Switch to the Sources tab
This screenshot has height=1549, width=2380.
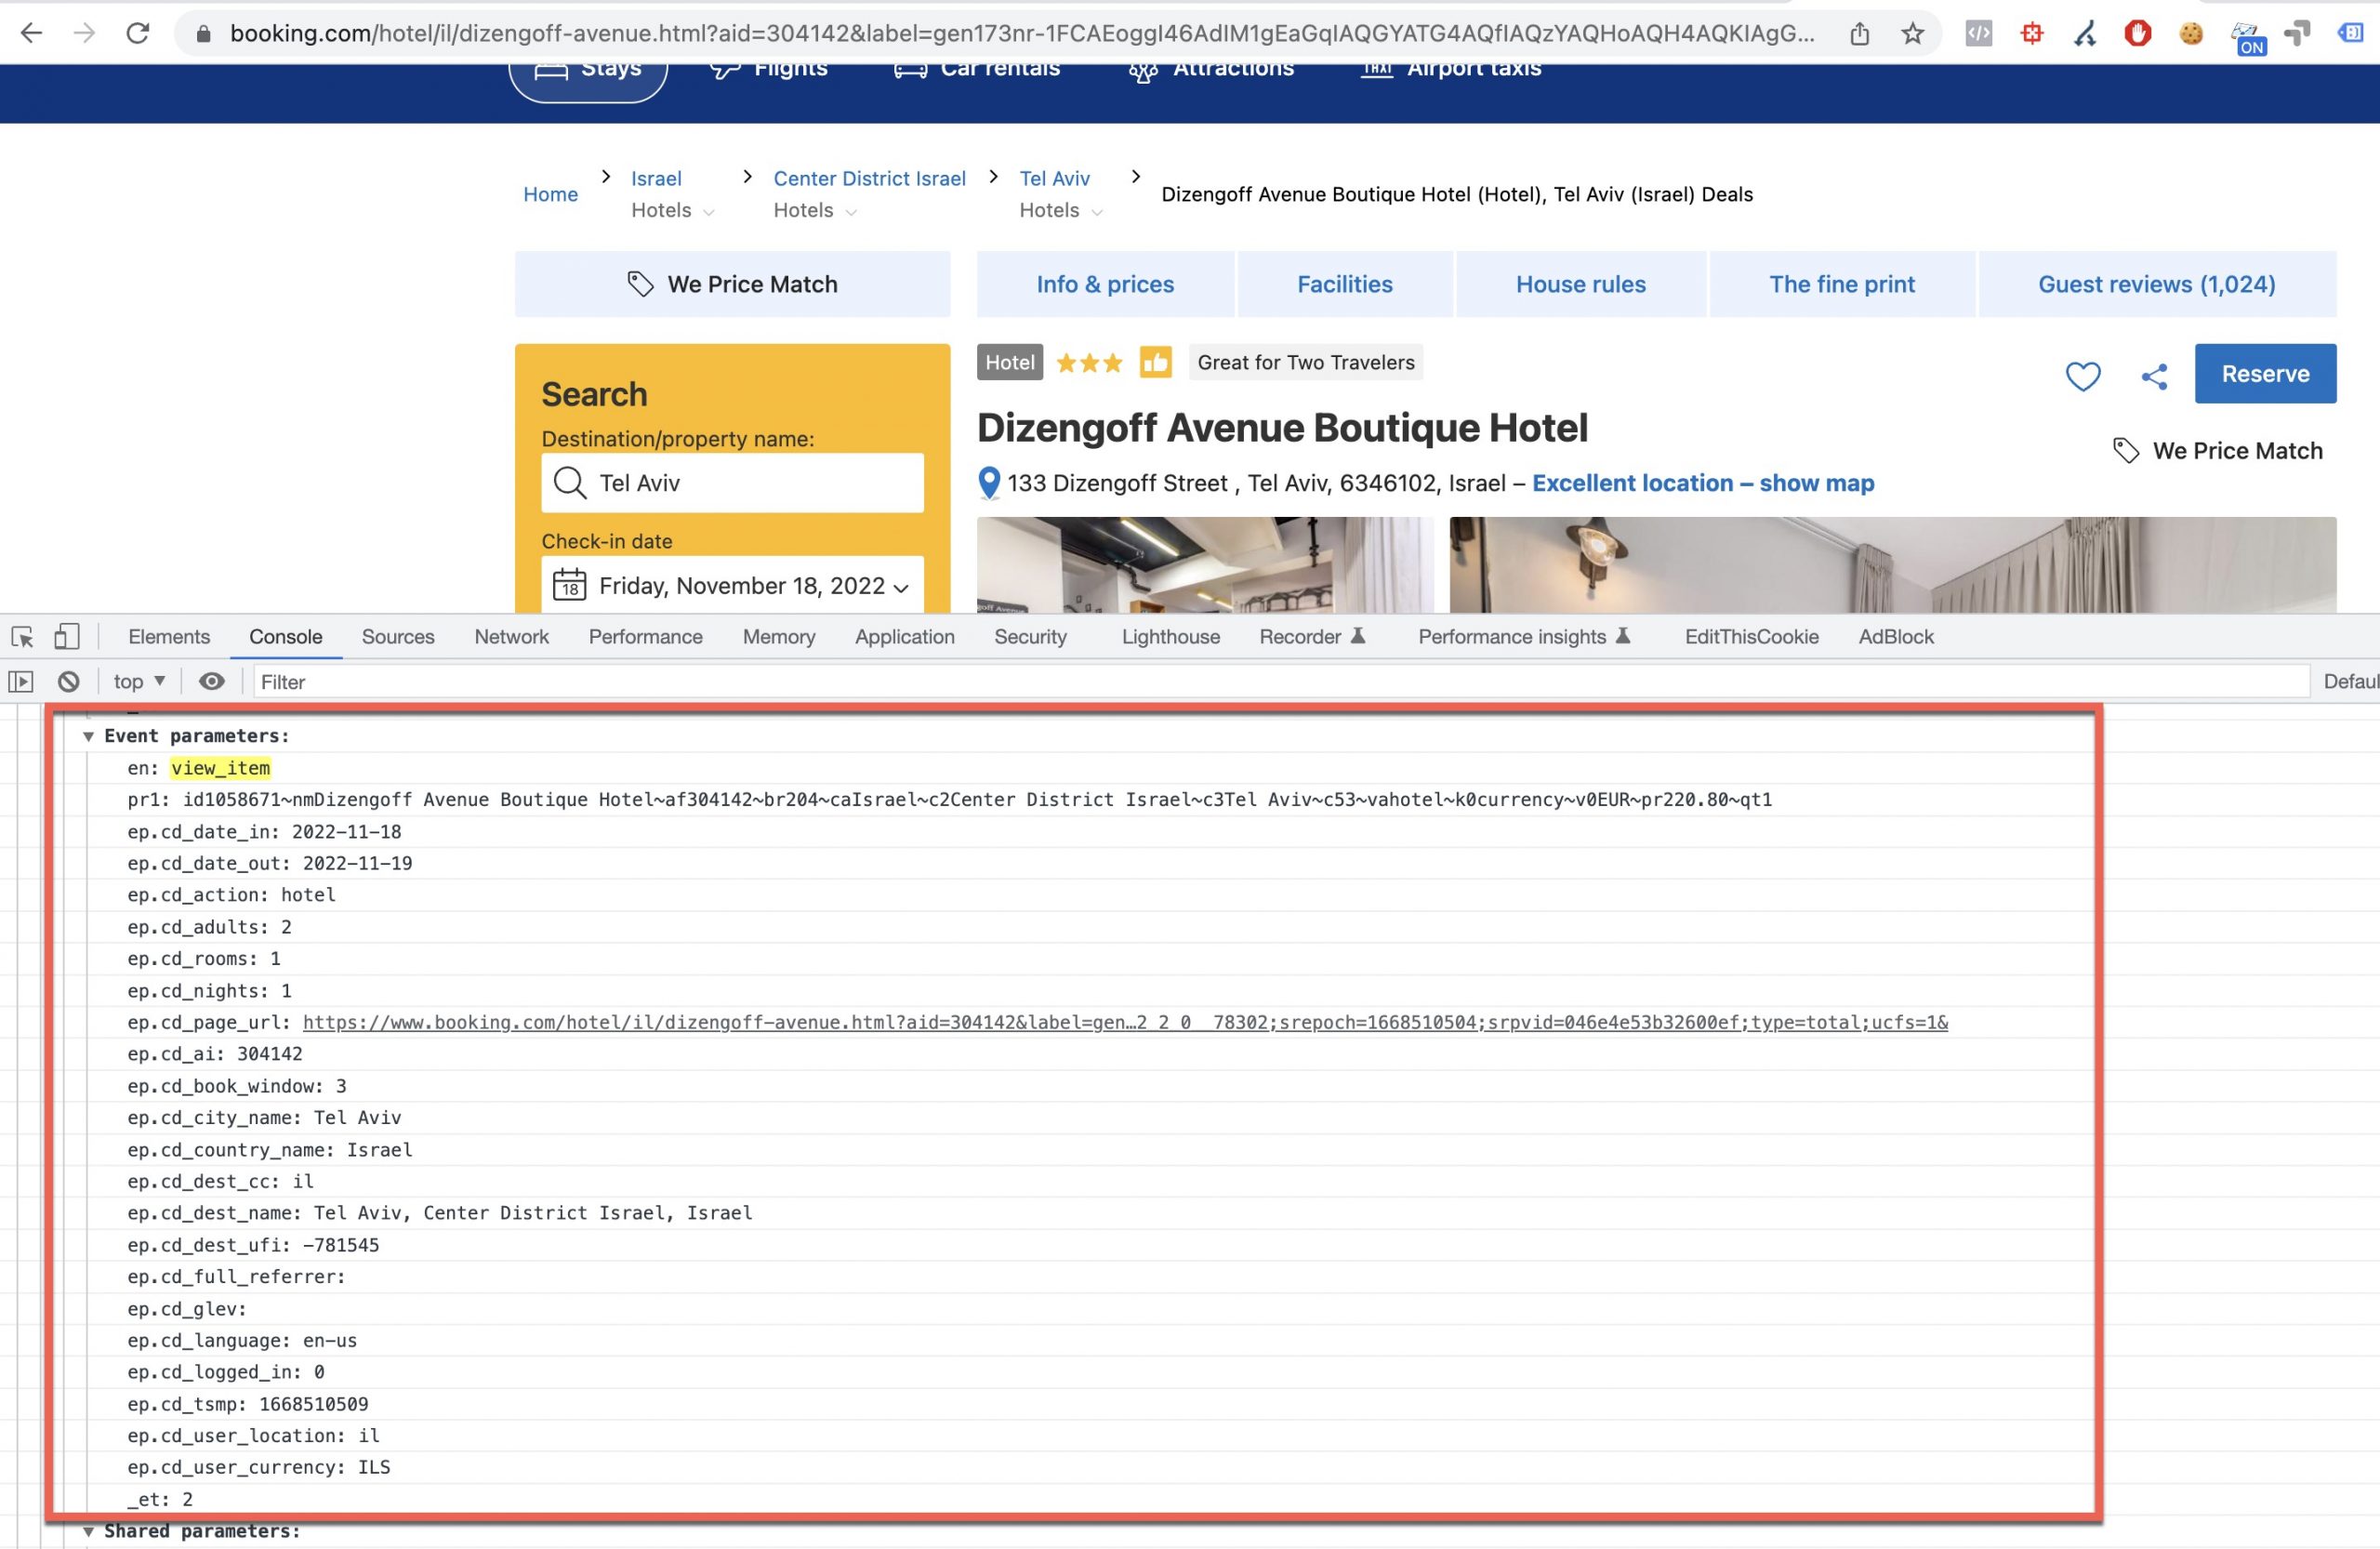[x=398, y=637]
